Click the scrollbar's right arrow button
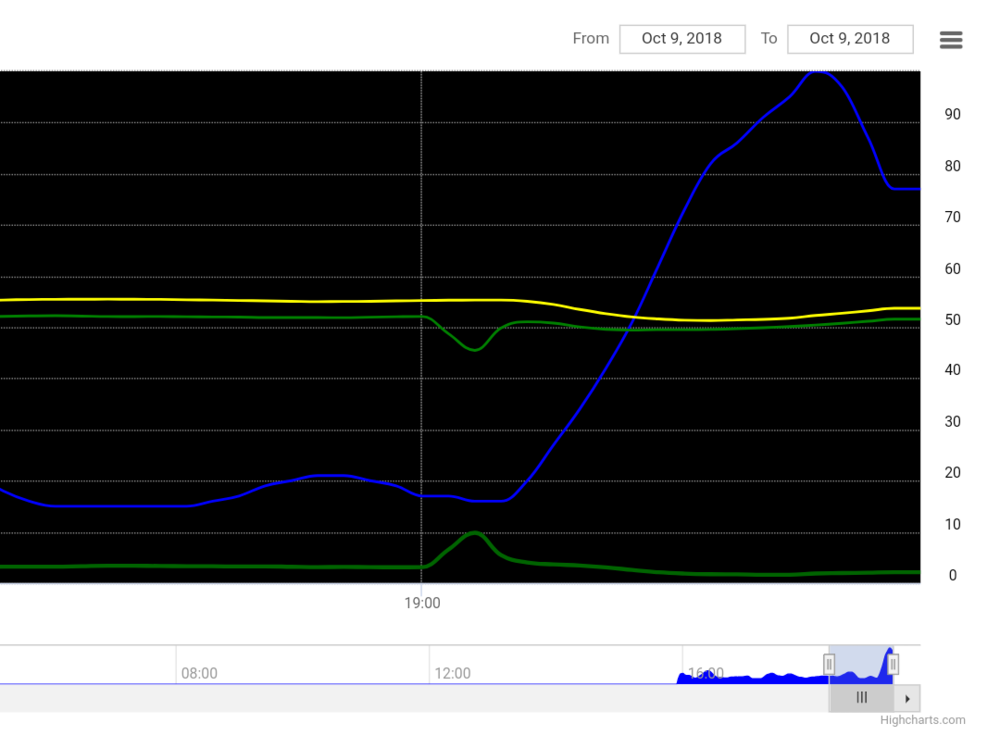The height and width of the screenshot is (748, 1000). point(908,698)
